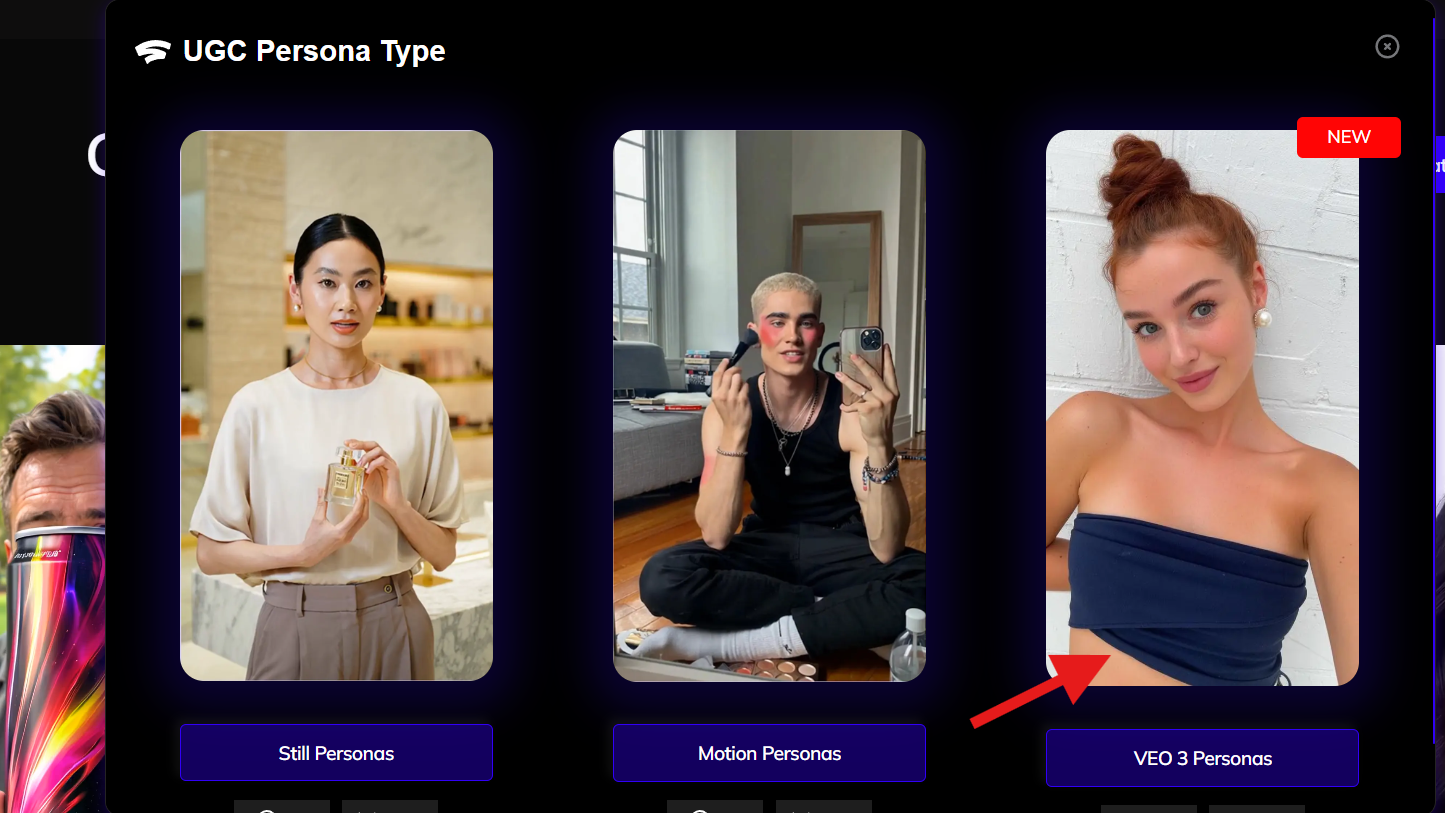
Task: Click the red NEW badge
Action: [1349, 137]
